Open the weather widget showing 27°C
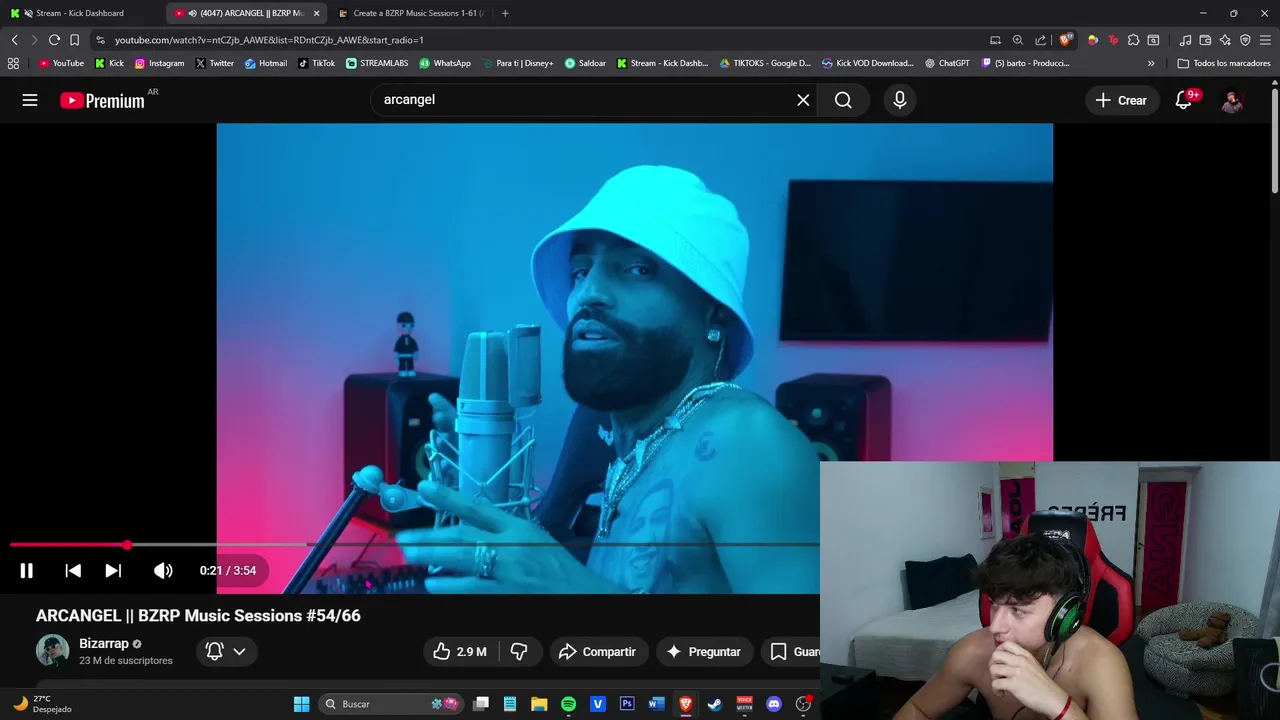The image size is (1280, 720). [42, 704]
